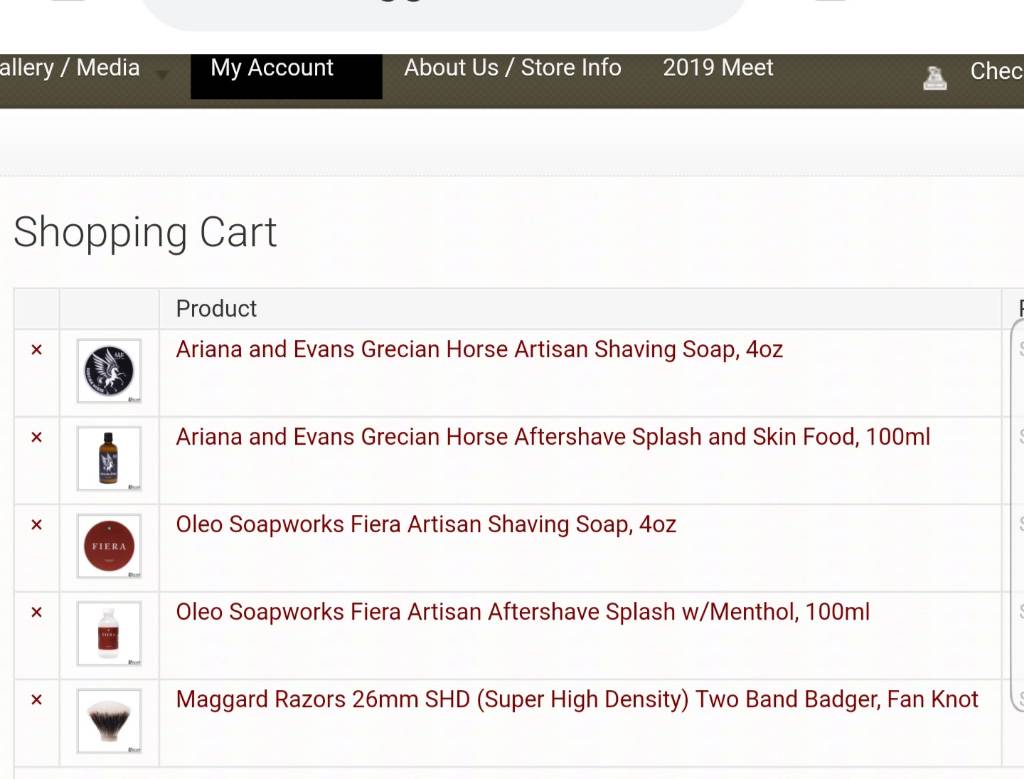Open badger fan knot brush thumbnail

(x=109, y=721)
